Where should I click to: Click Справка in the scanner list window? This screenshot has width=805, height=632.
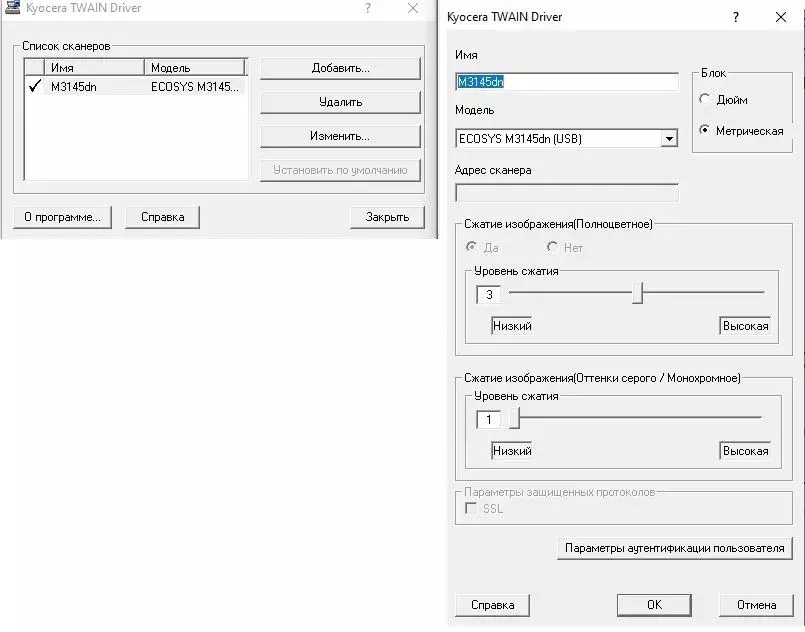coord(162,217)
